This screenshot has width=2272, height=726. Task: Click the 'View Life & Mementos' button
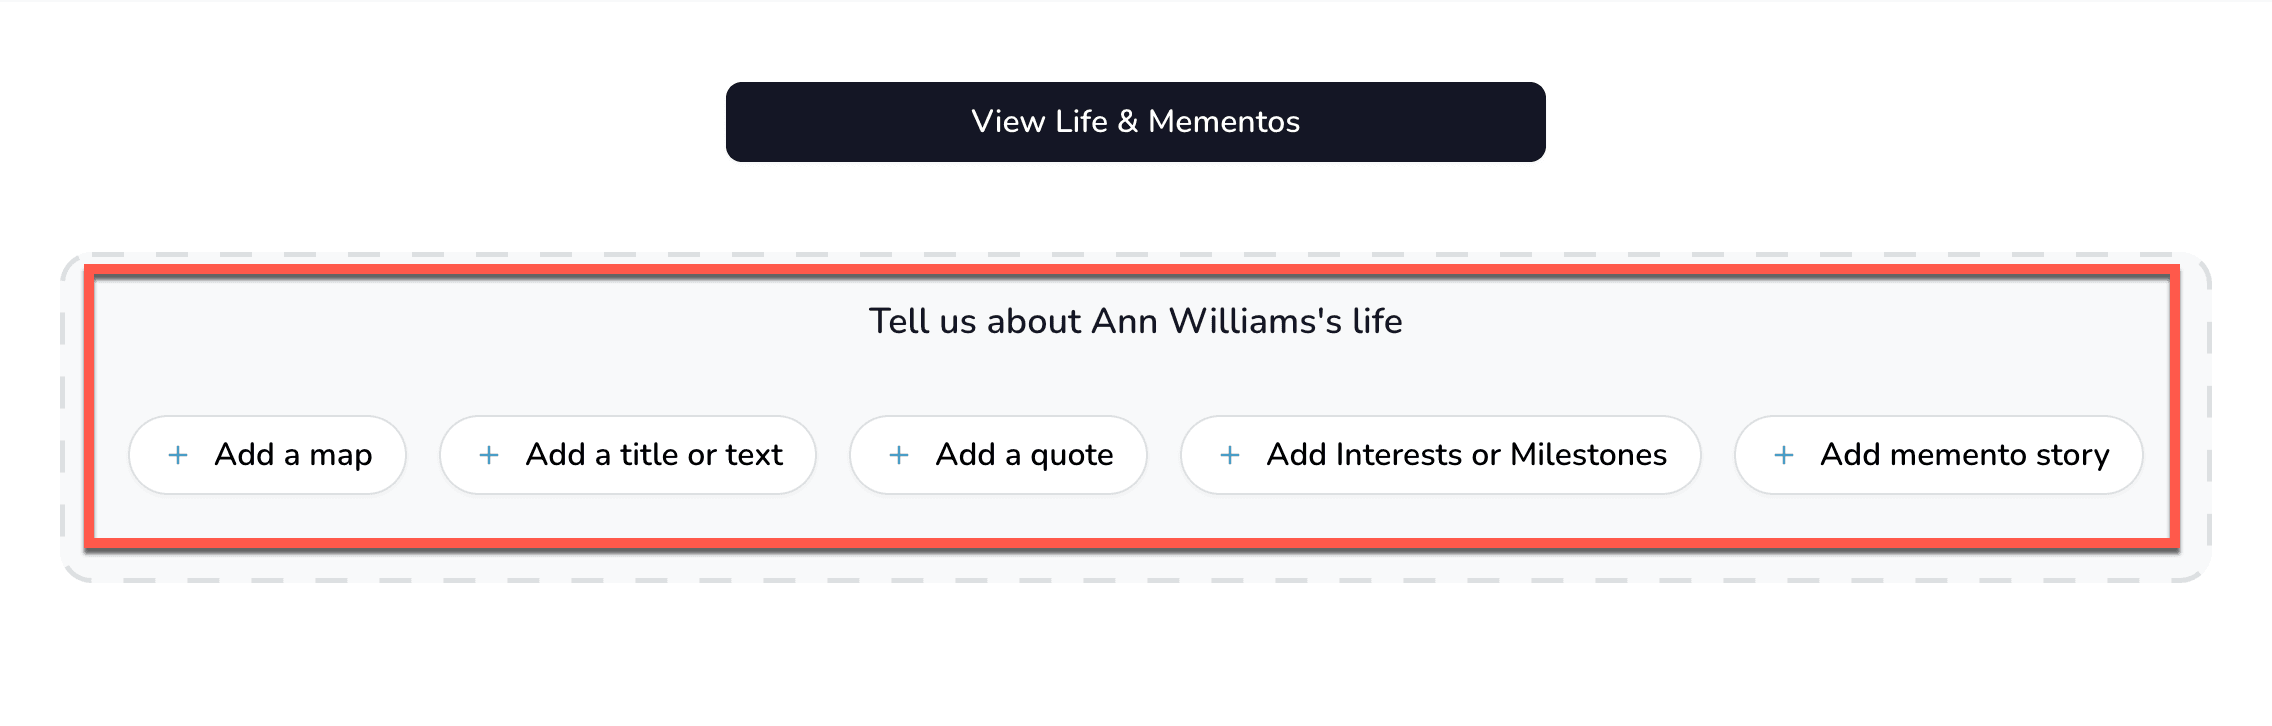click(x=1136, y=121)
